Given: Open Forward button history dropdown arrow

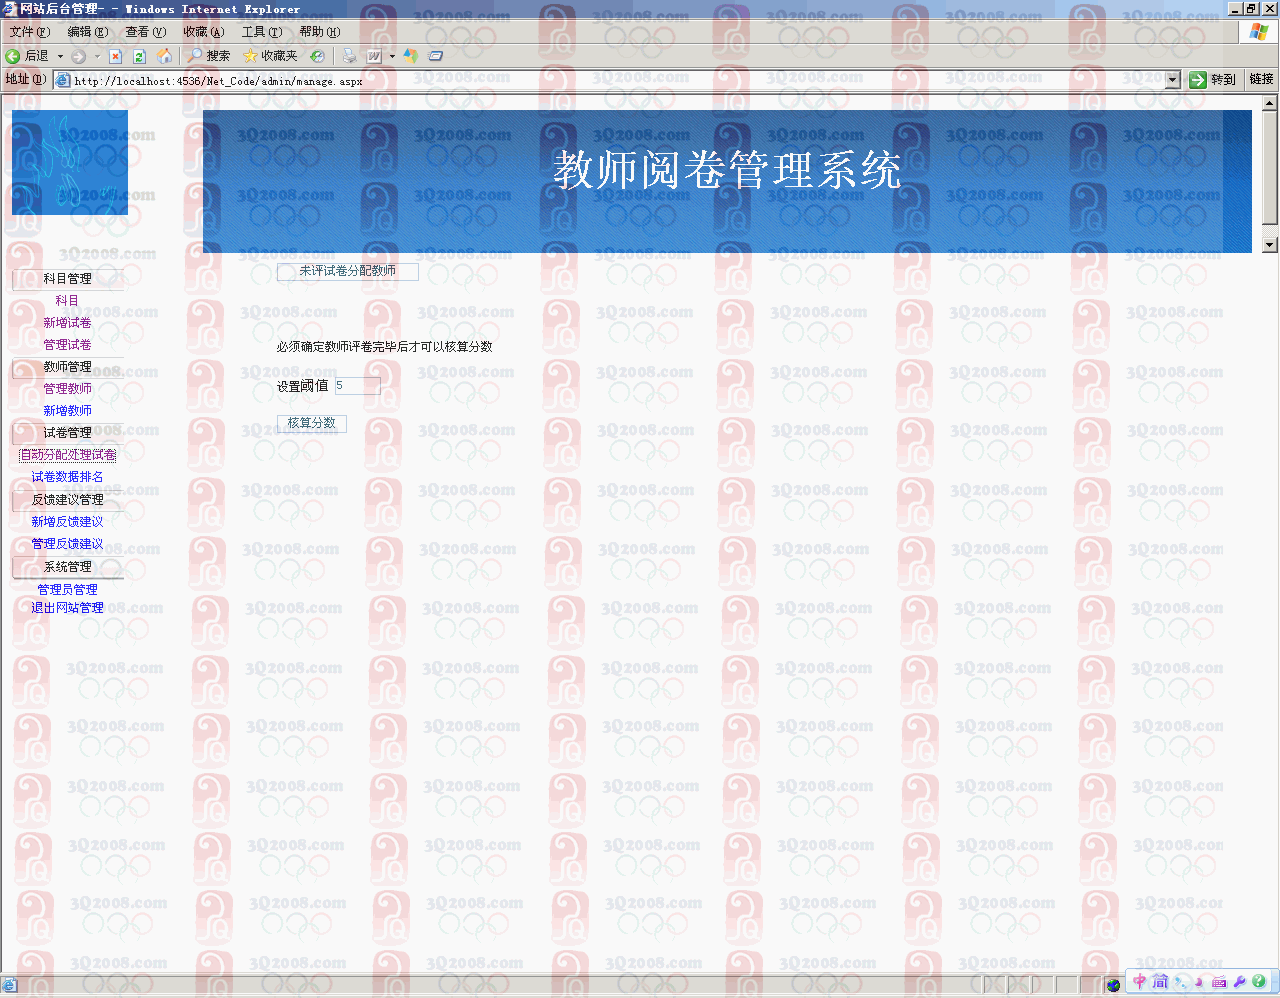Looking at the screenshot, I should [97, 56].
